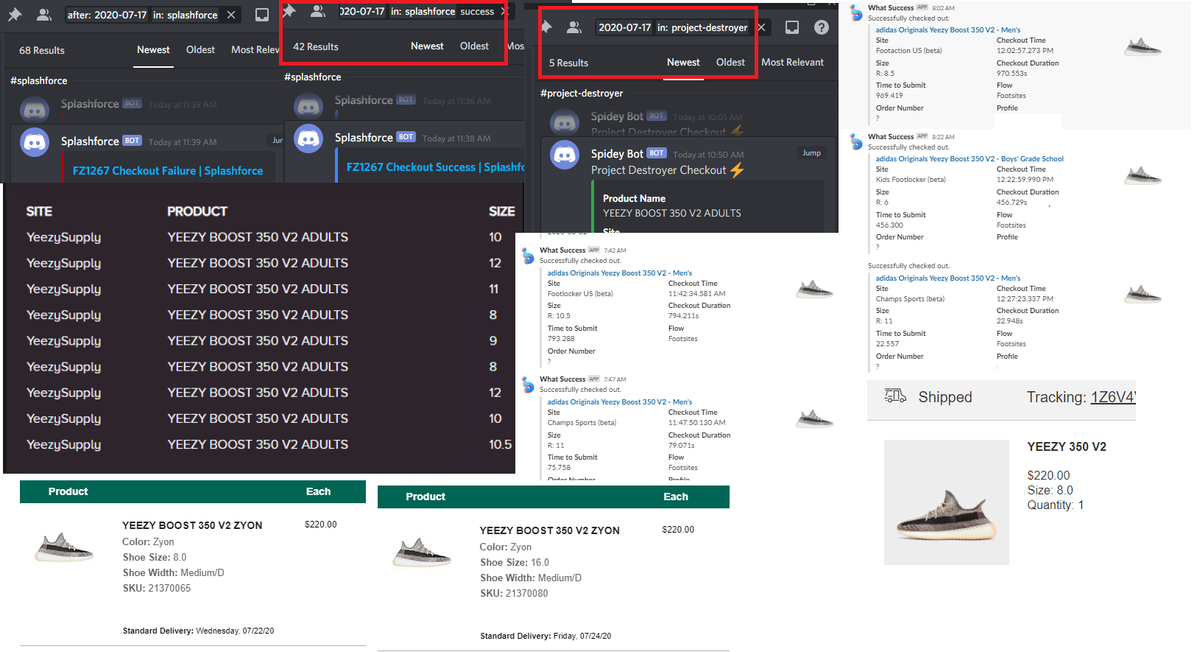1200x652 pixels.
Task: Switch to Most Relevant in project-destroyer panel
Action: pyautogui.click(x=793, y=62)
